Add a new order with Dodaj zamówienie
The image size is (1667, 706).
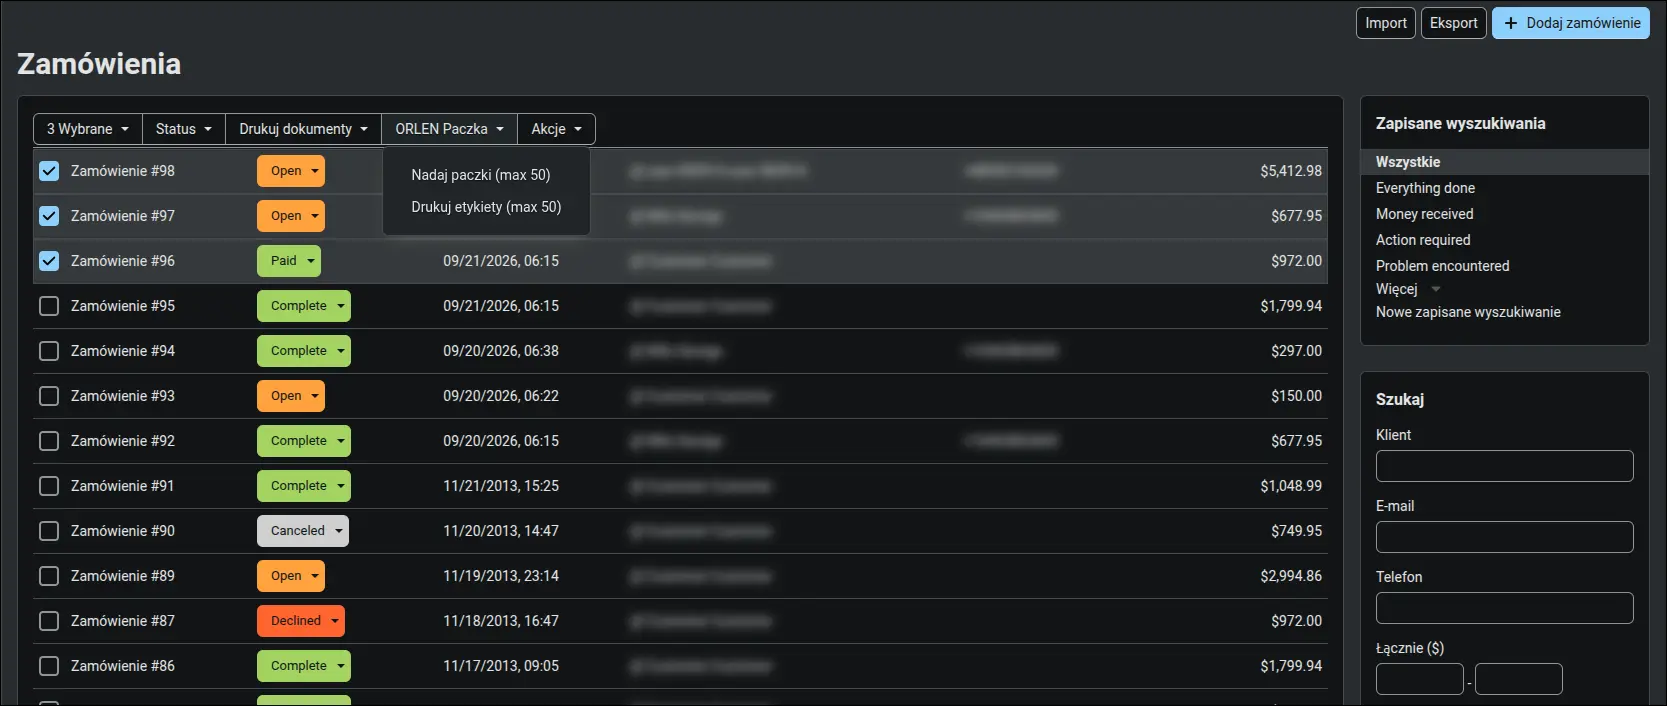pos(1571,23)
